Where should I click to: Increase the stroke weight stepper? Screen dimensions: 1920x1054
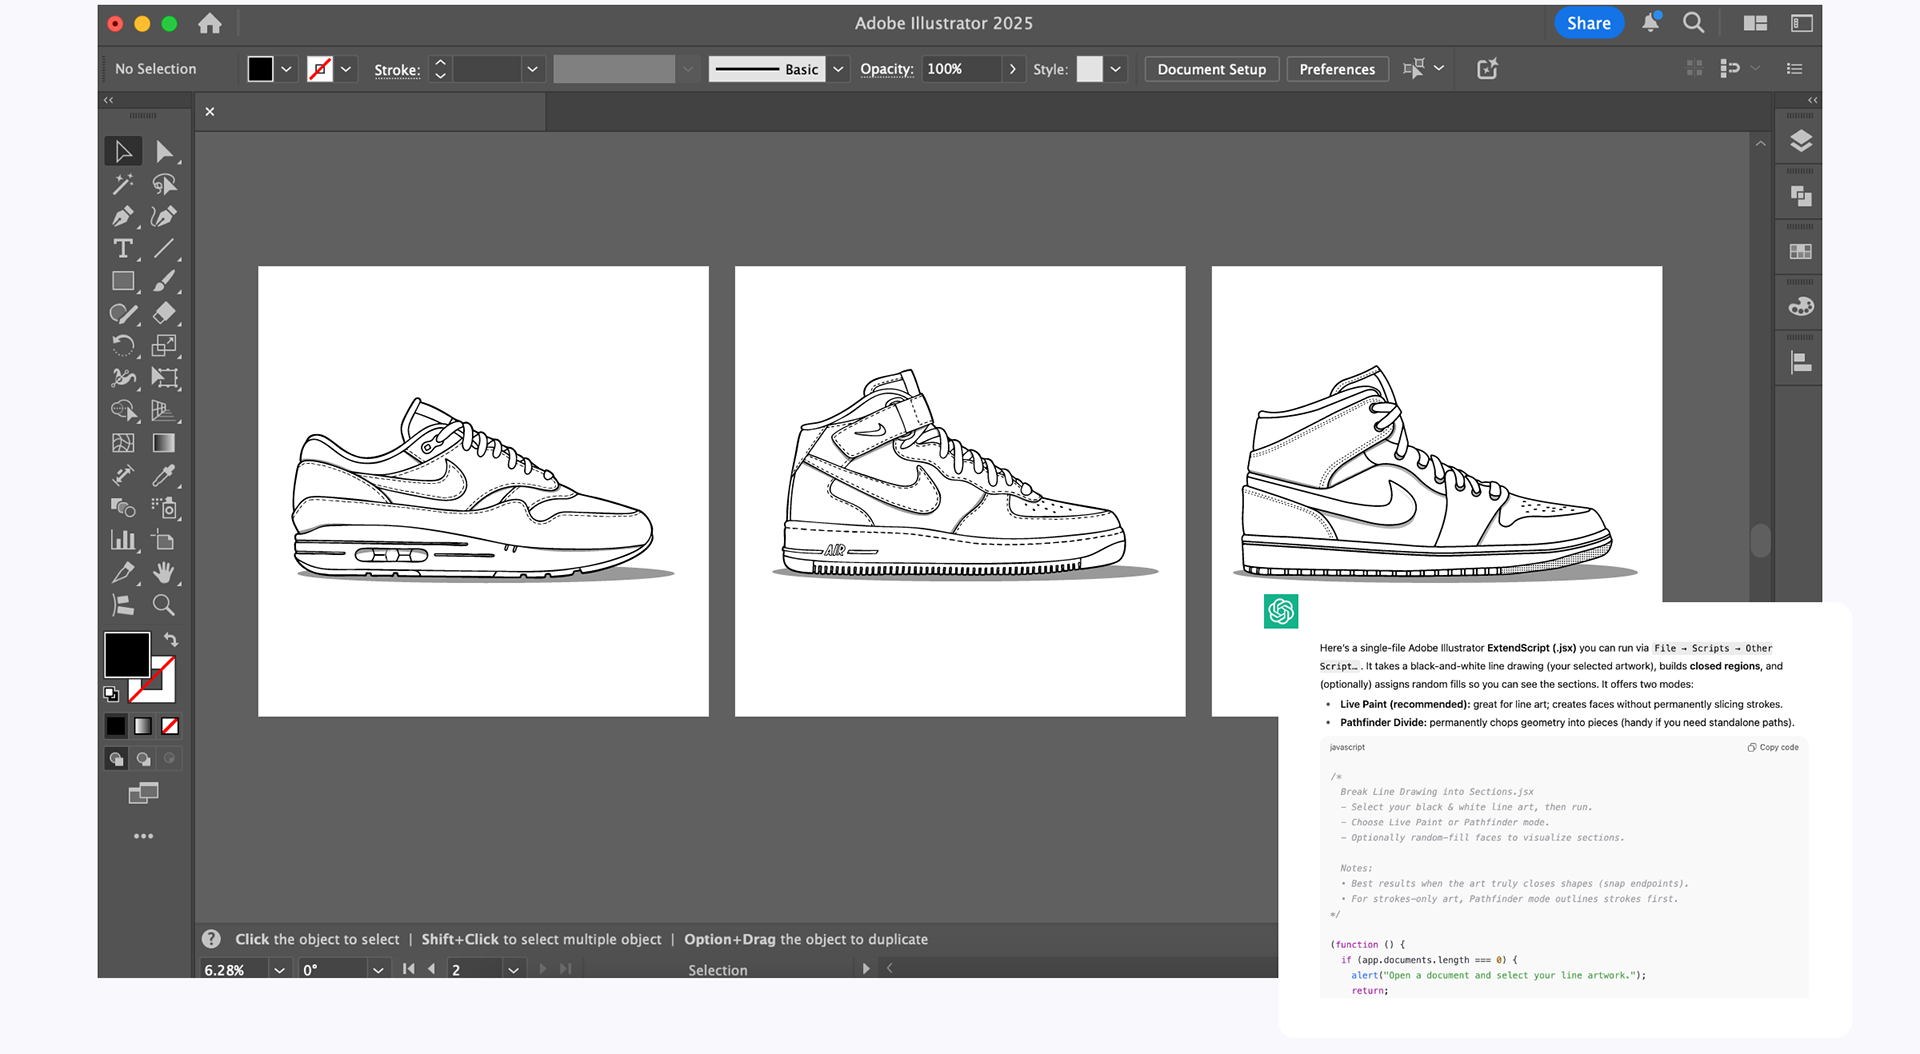(x=440, y=62)
